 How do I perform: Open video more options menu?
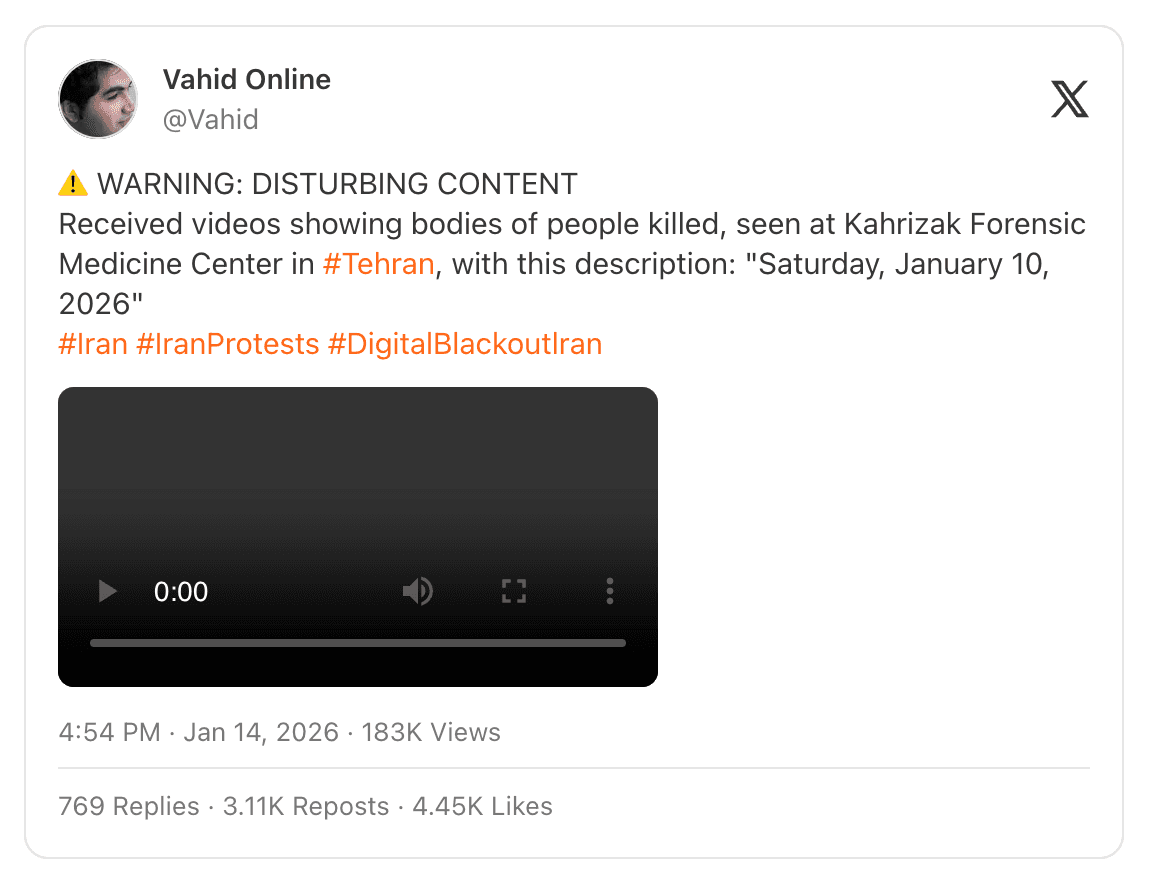(x=609, y=592)
